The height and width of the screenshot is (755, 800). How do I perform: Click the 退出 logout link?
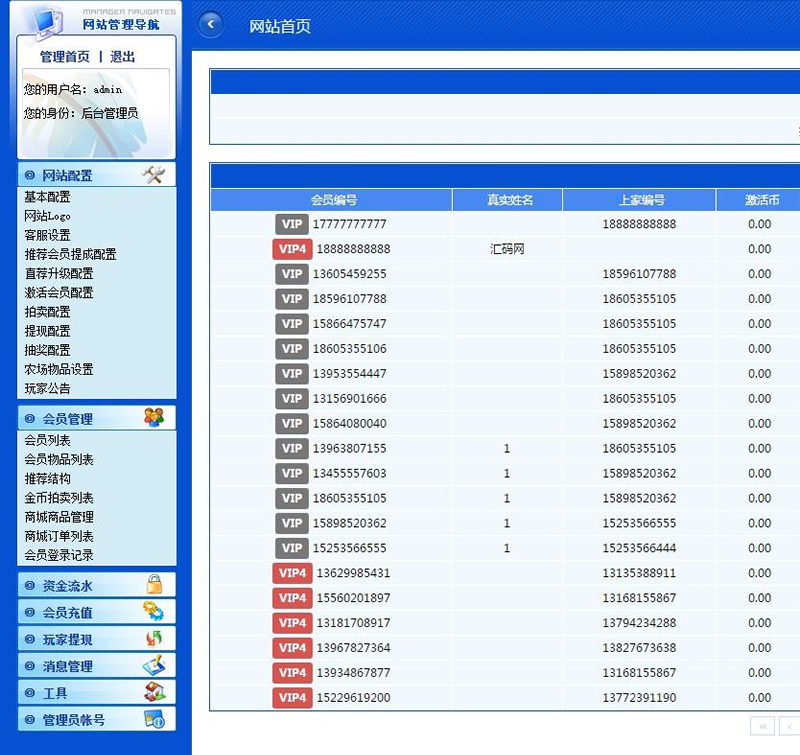pos(122,57)
